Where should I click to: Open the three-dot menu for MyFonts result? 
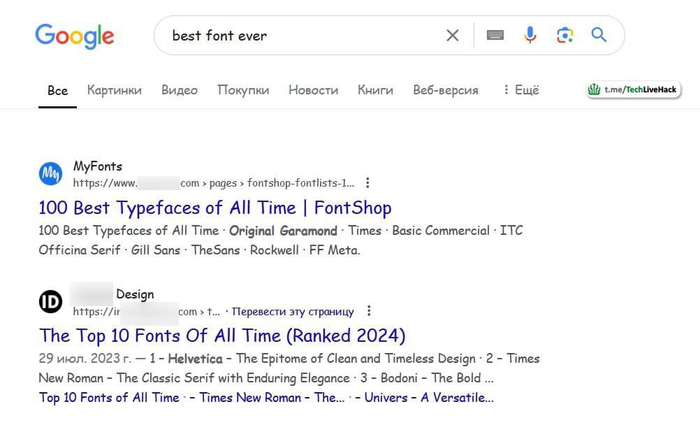(367, 183)
